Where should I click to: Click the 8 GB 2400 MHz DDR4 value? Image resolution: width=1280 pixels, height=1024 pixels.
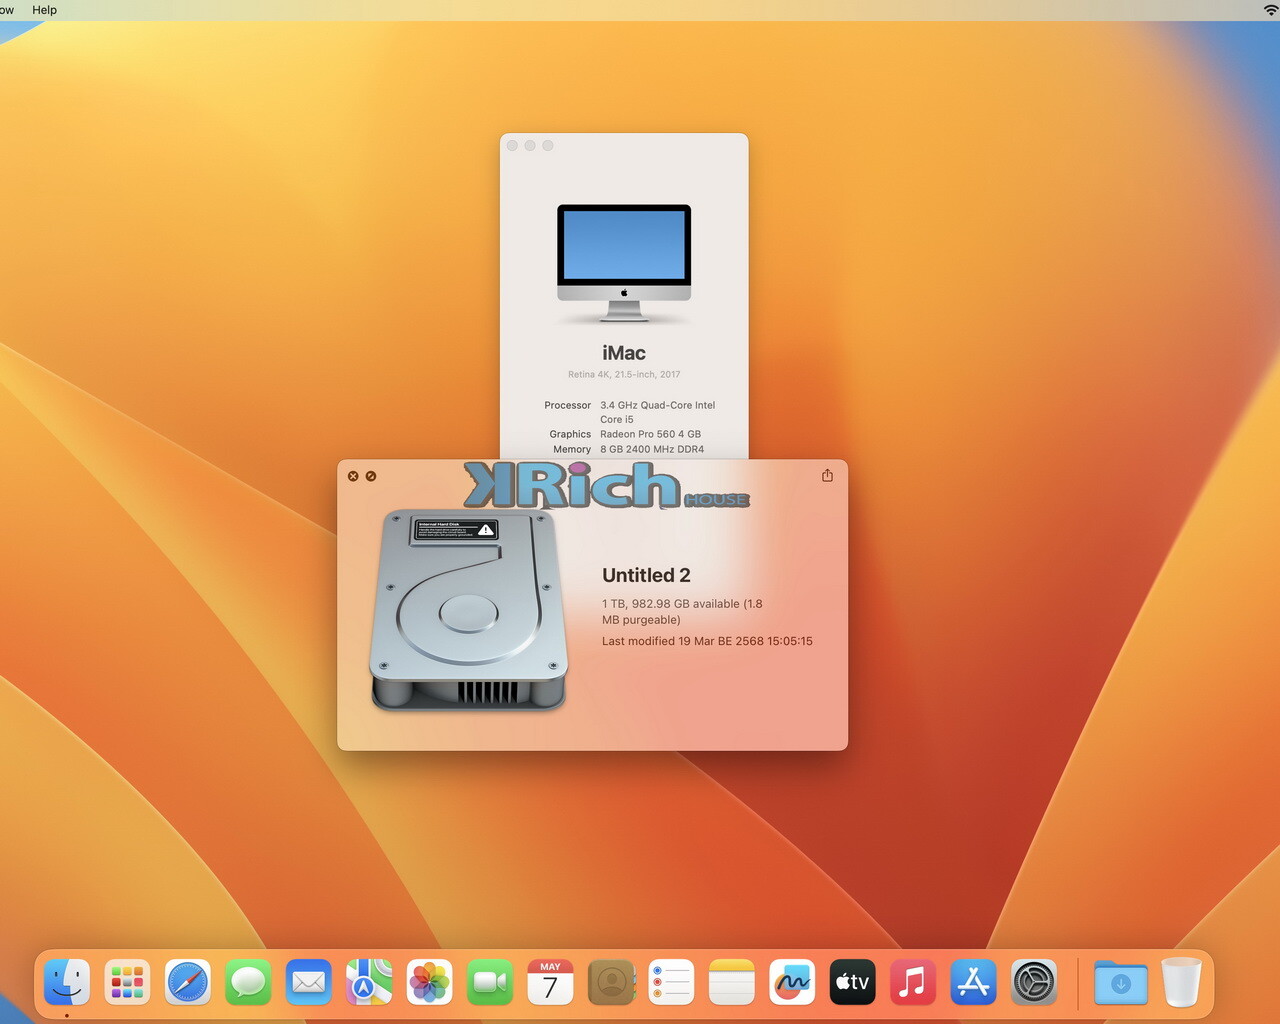(652, 449)
